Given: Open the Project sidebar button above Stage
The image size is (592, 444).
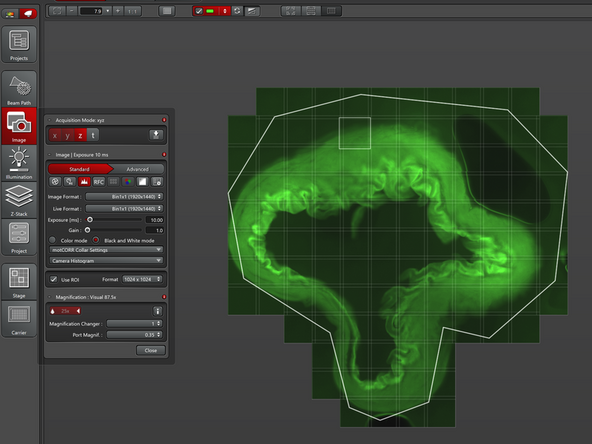Looking at the screenshot, I should (x=19, y=237).
